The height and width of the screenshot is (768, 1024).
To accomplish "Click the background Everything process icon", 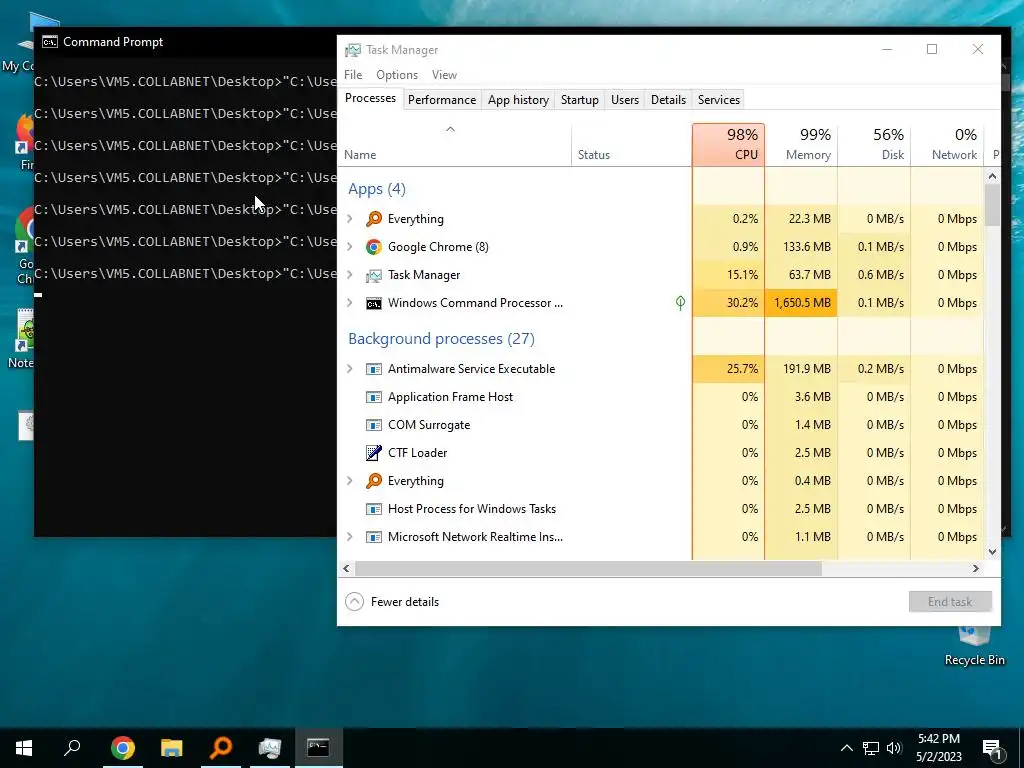I will (374, 481).
